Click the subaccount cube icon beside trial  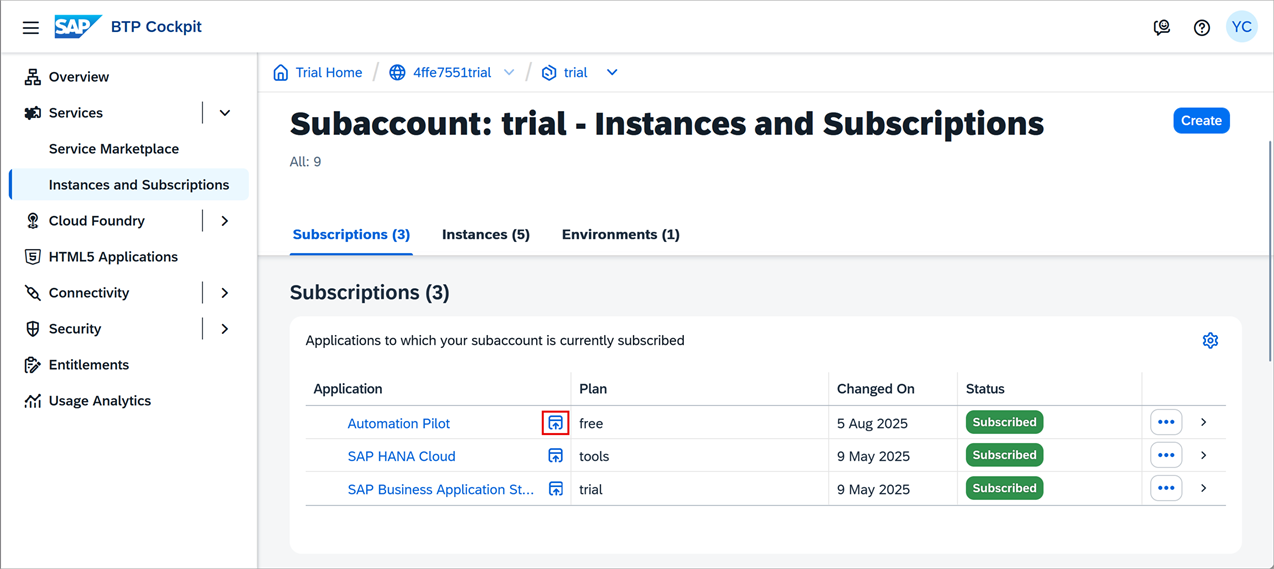pos(549,72)
